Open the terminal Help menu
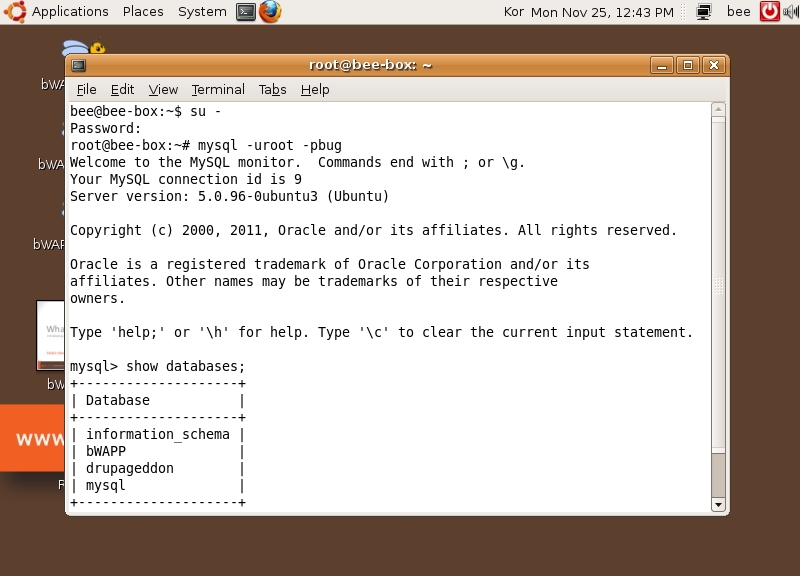Image resolution: width=800 pixels, height=576 pixels. pyautogui.click(x=315, y=89)
